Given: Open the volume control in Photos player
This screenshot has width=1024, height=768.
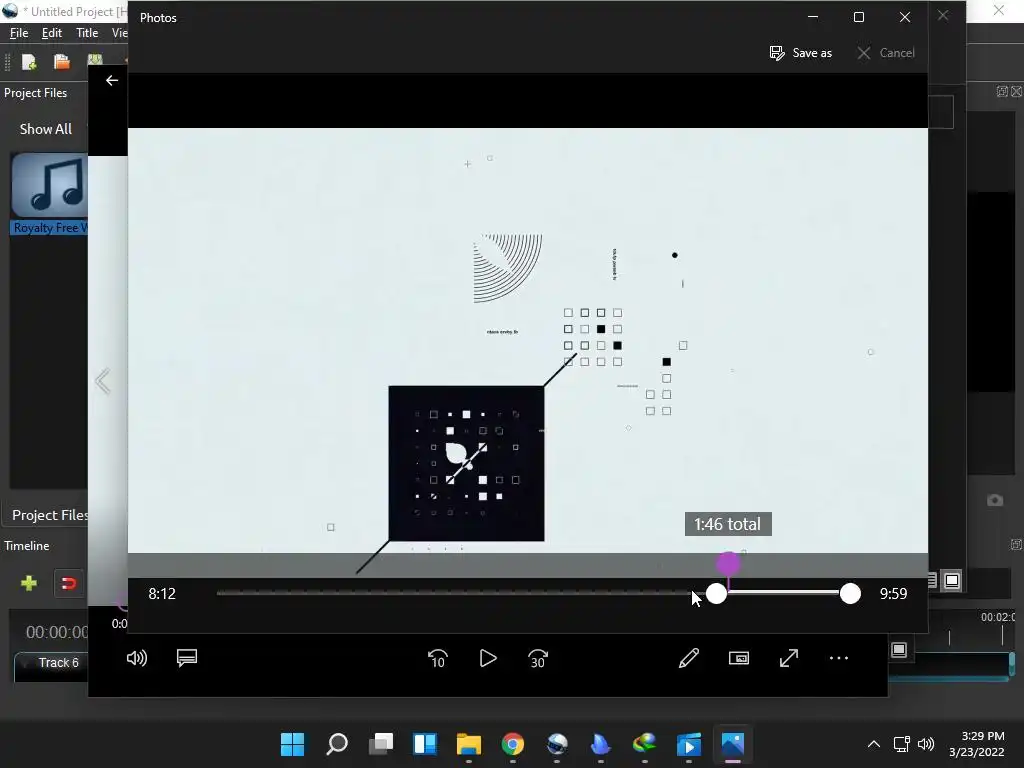Looking at the screenshot, I should coord(136,658).
